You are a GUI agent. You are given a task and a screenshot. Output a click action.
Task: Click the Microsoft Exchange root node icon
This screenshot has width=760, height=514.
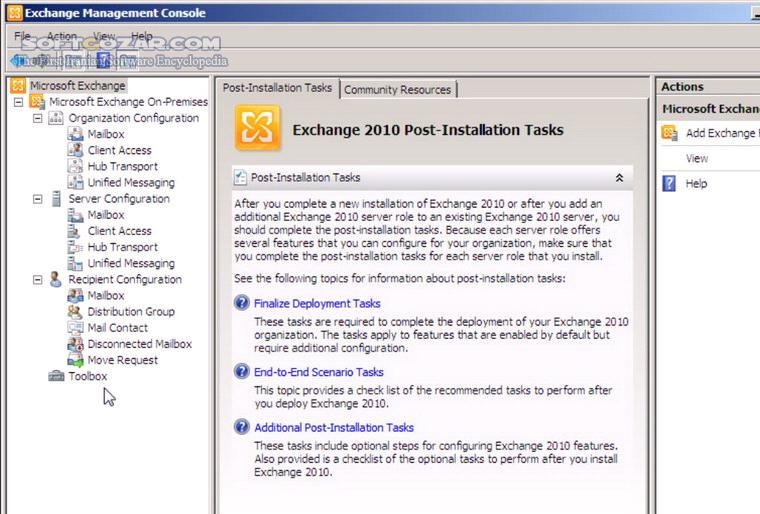(x=18, y=86)
